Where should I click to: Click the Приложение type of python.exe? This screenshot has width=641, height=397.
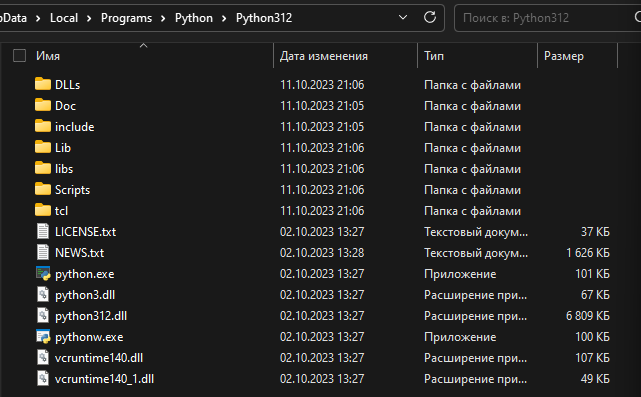coord(460,274)
